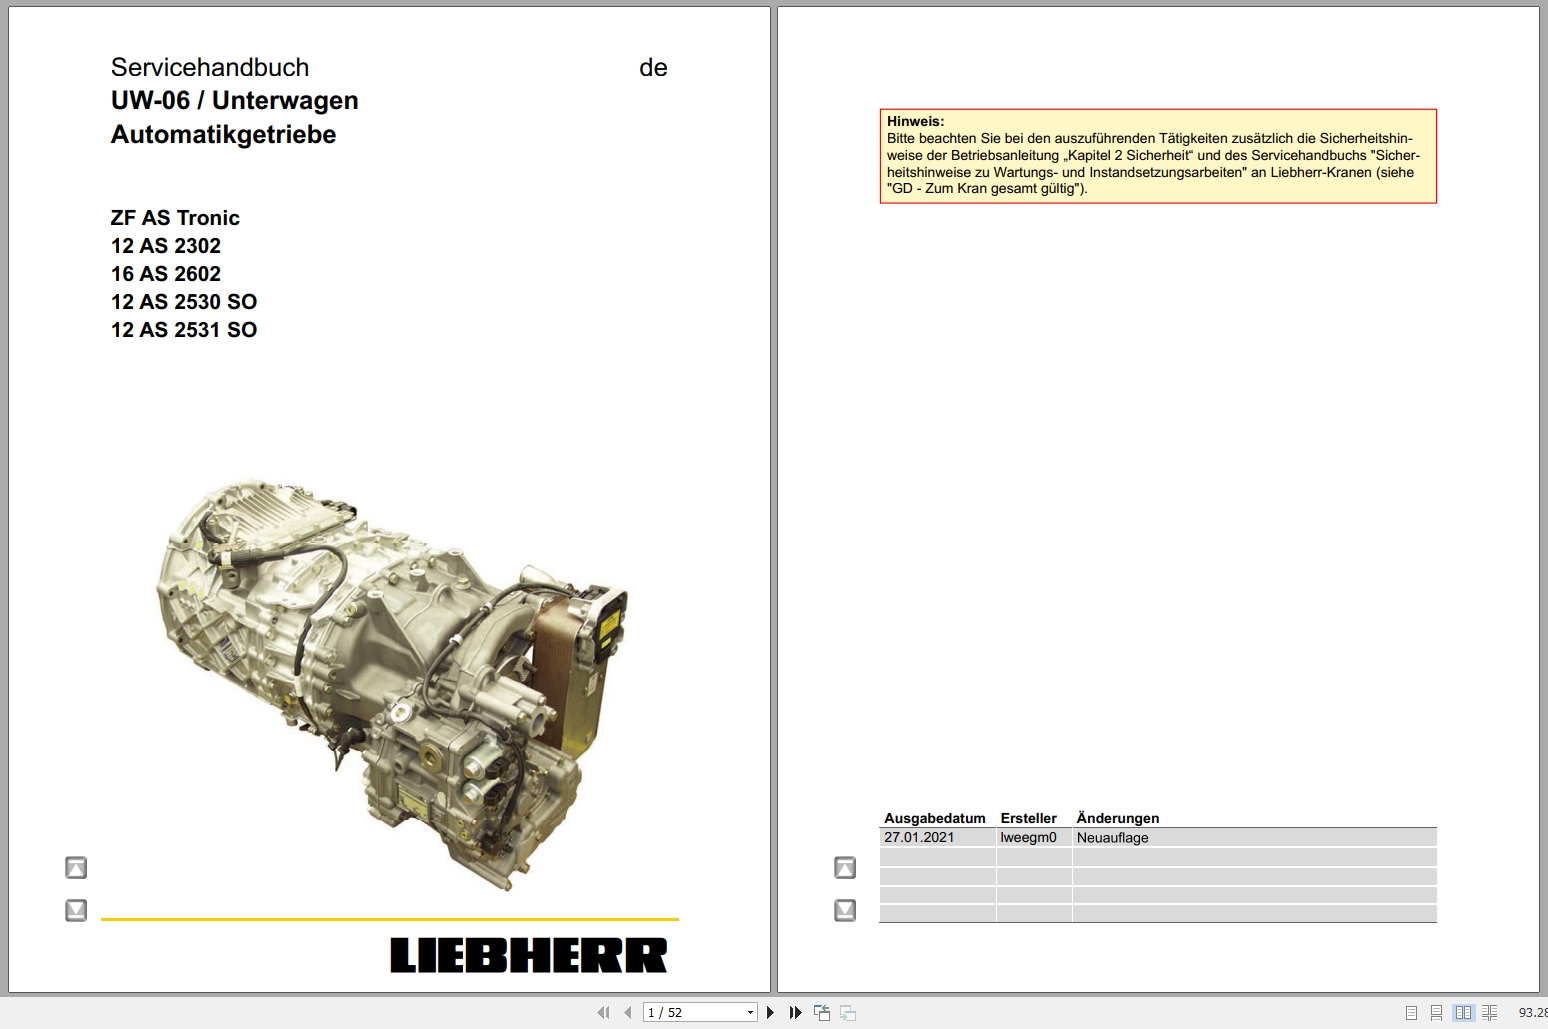The width and height of the screenshot is (1548, 1029).
Task: Click the 'UW-06 / Unterwagen' title
Action: point(234,100)
